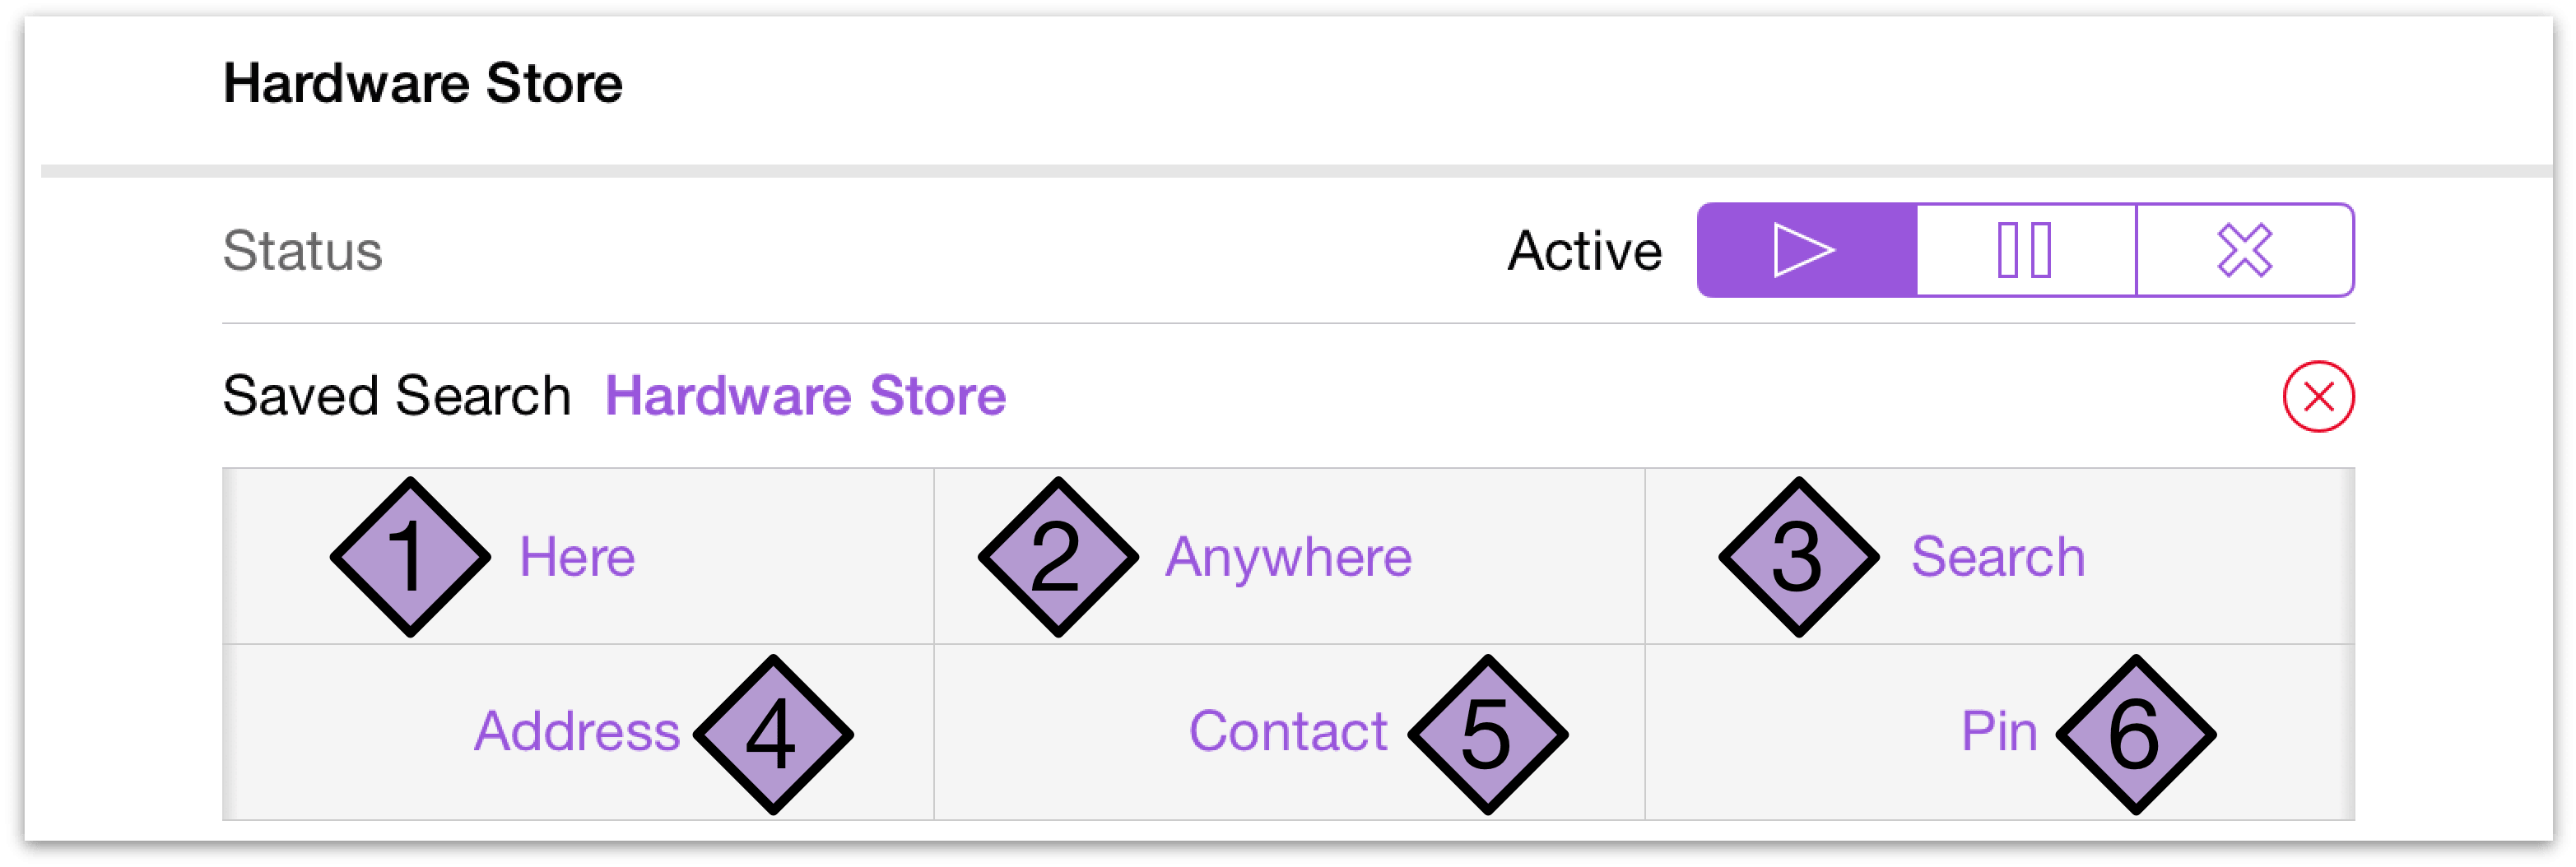The height and width of the screenshot is (867, 2576).
Task: Select the Contact location option
Action: [x=1288, y=731]
